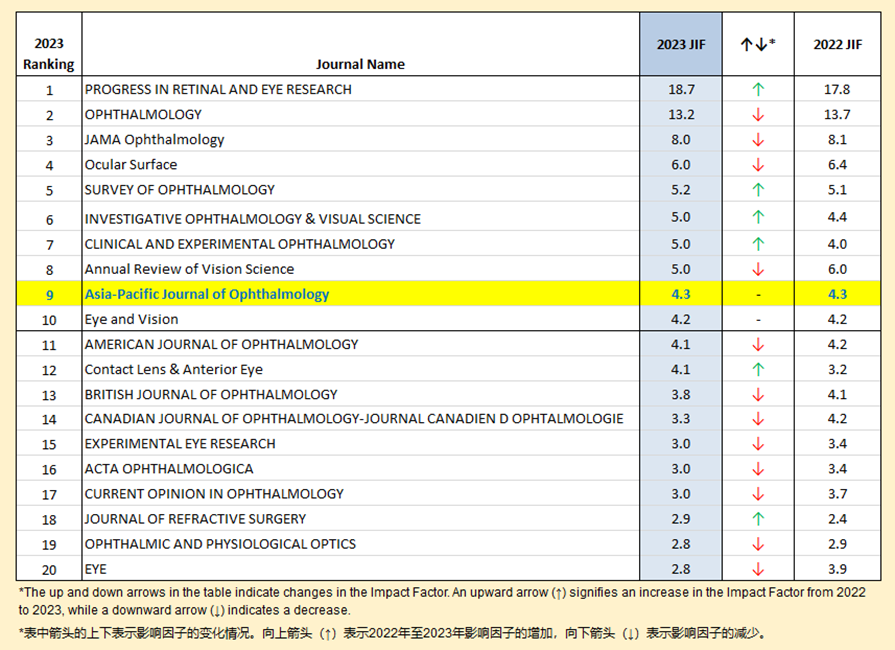Select INVESTIGATIVE OPHTHALMOLOGY & VISUAL SCIENCE name
Viewport: 895px width, 650px height.
point(252,219)
